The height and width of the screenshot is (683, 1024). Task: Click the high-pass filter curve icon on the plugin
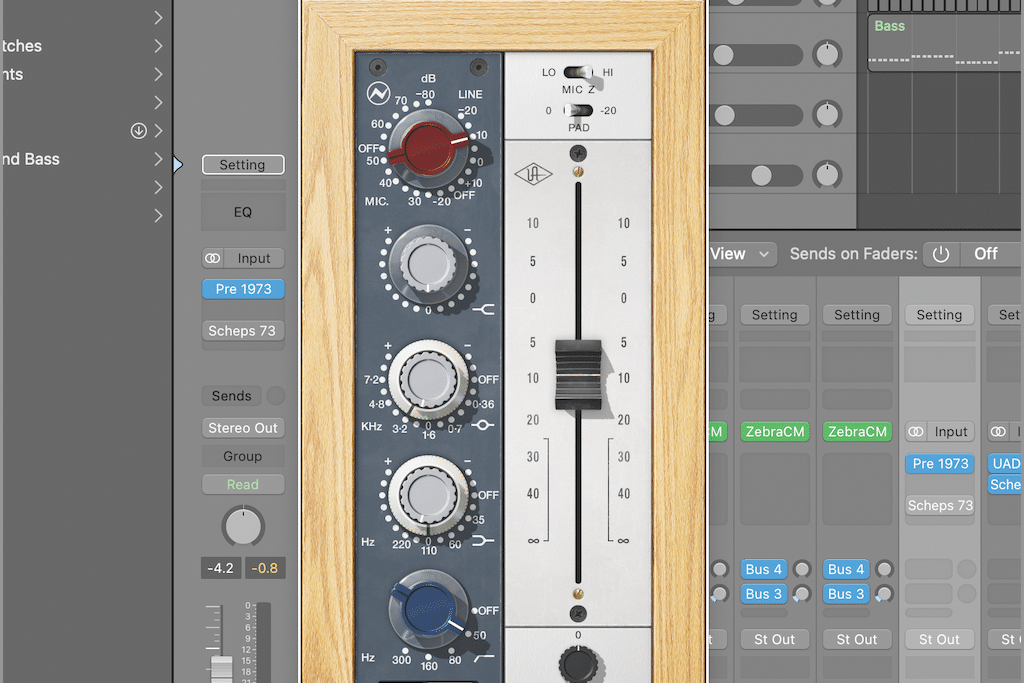coord(484,658)
